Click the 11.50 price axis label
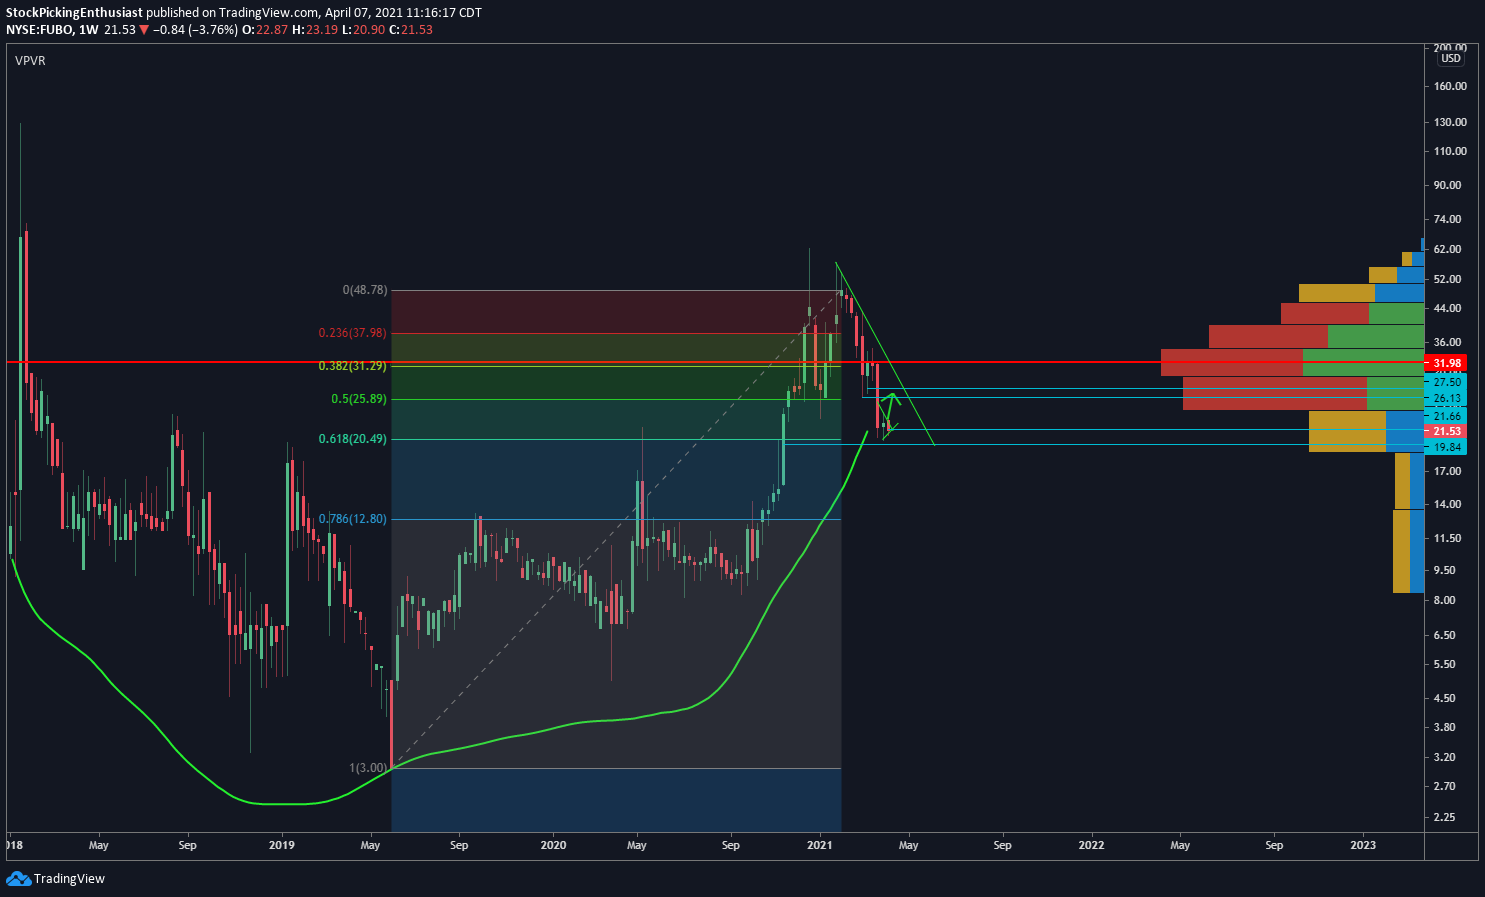Viewport: 1485px width, 897px height. [1447, 538]
